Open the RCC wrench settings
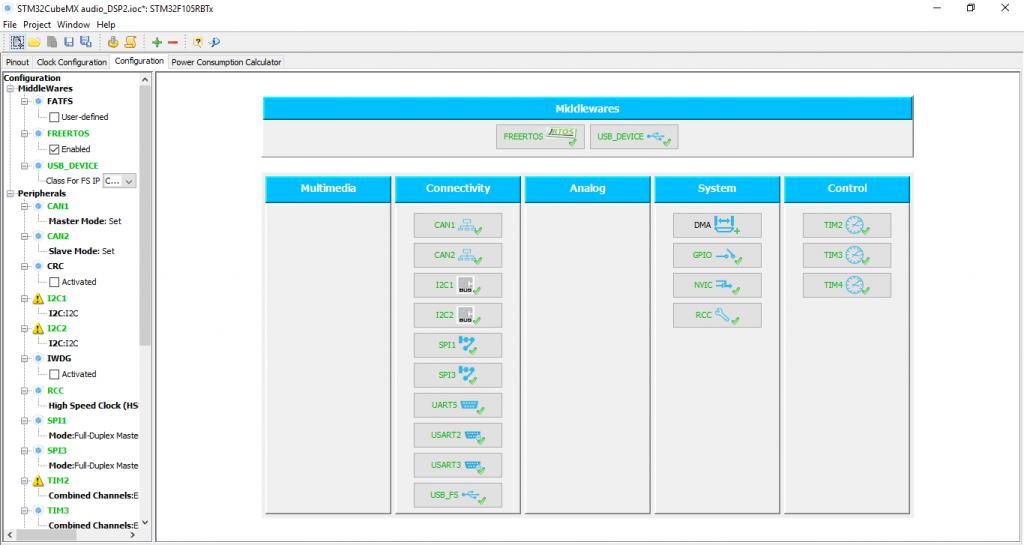1024x545 pixels. tap(717, 316)
